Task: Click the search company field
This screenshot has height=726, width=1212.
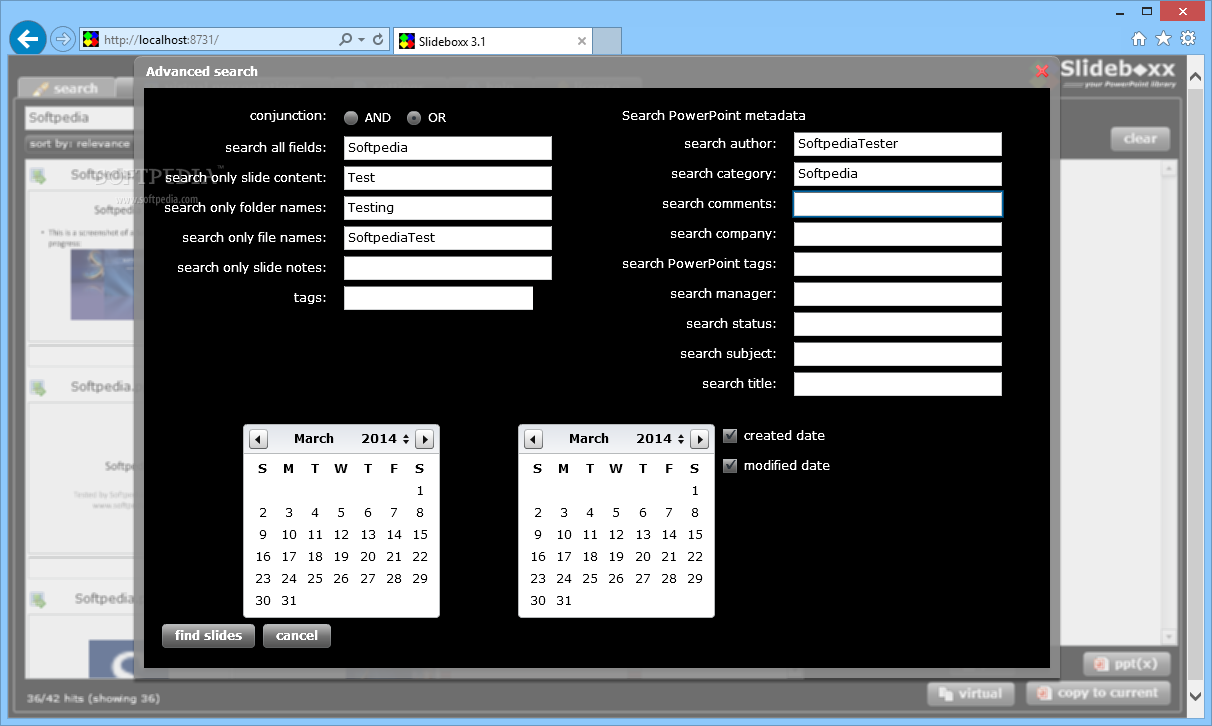Action: click(x=898, y=234)
